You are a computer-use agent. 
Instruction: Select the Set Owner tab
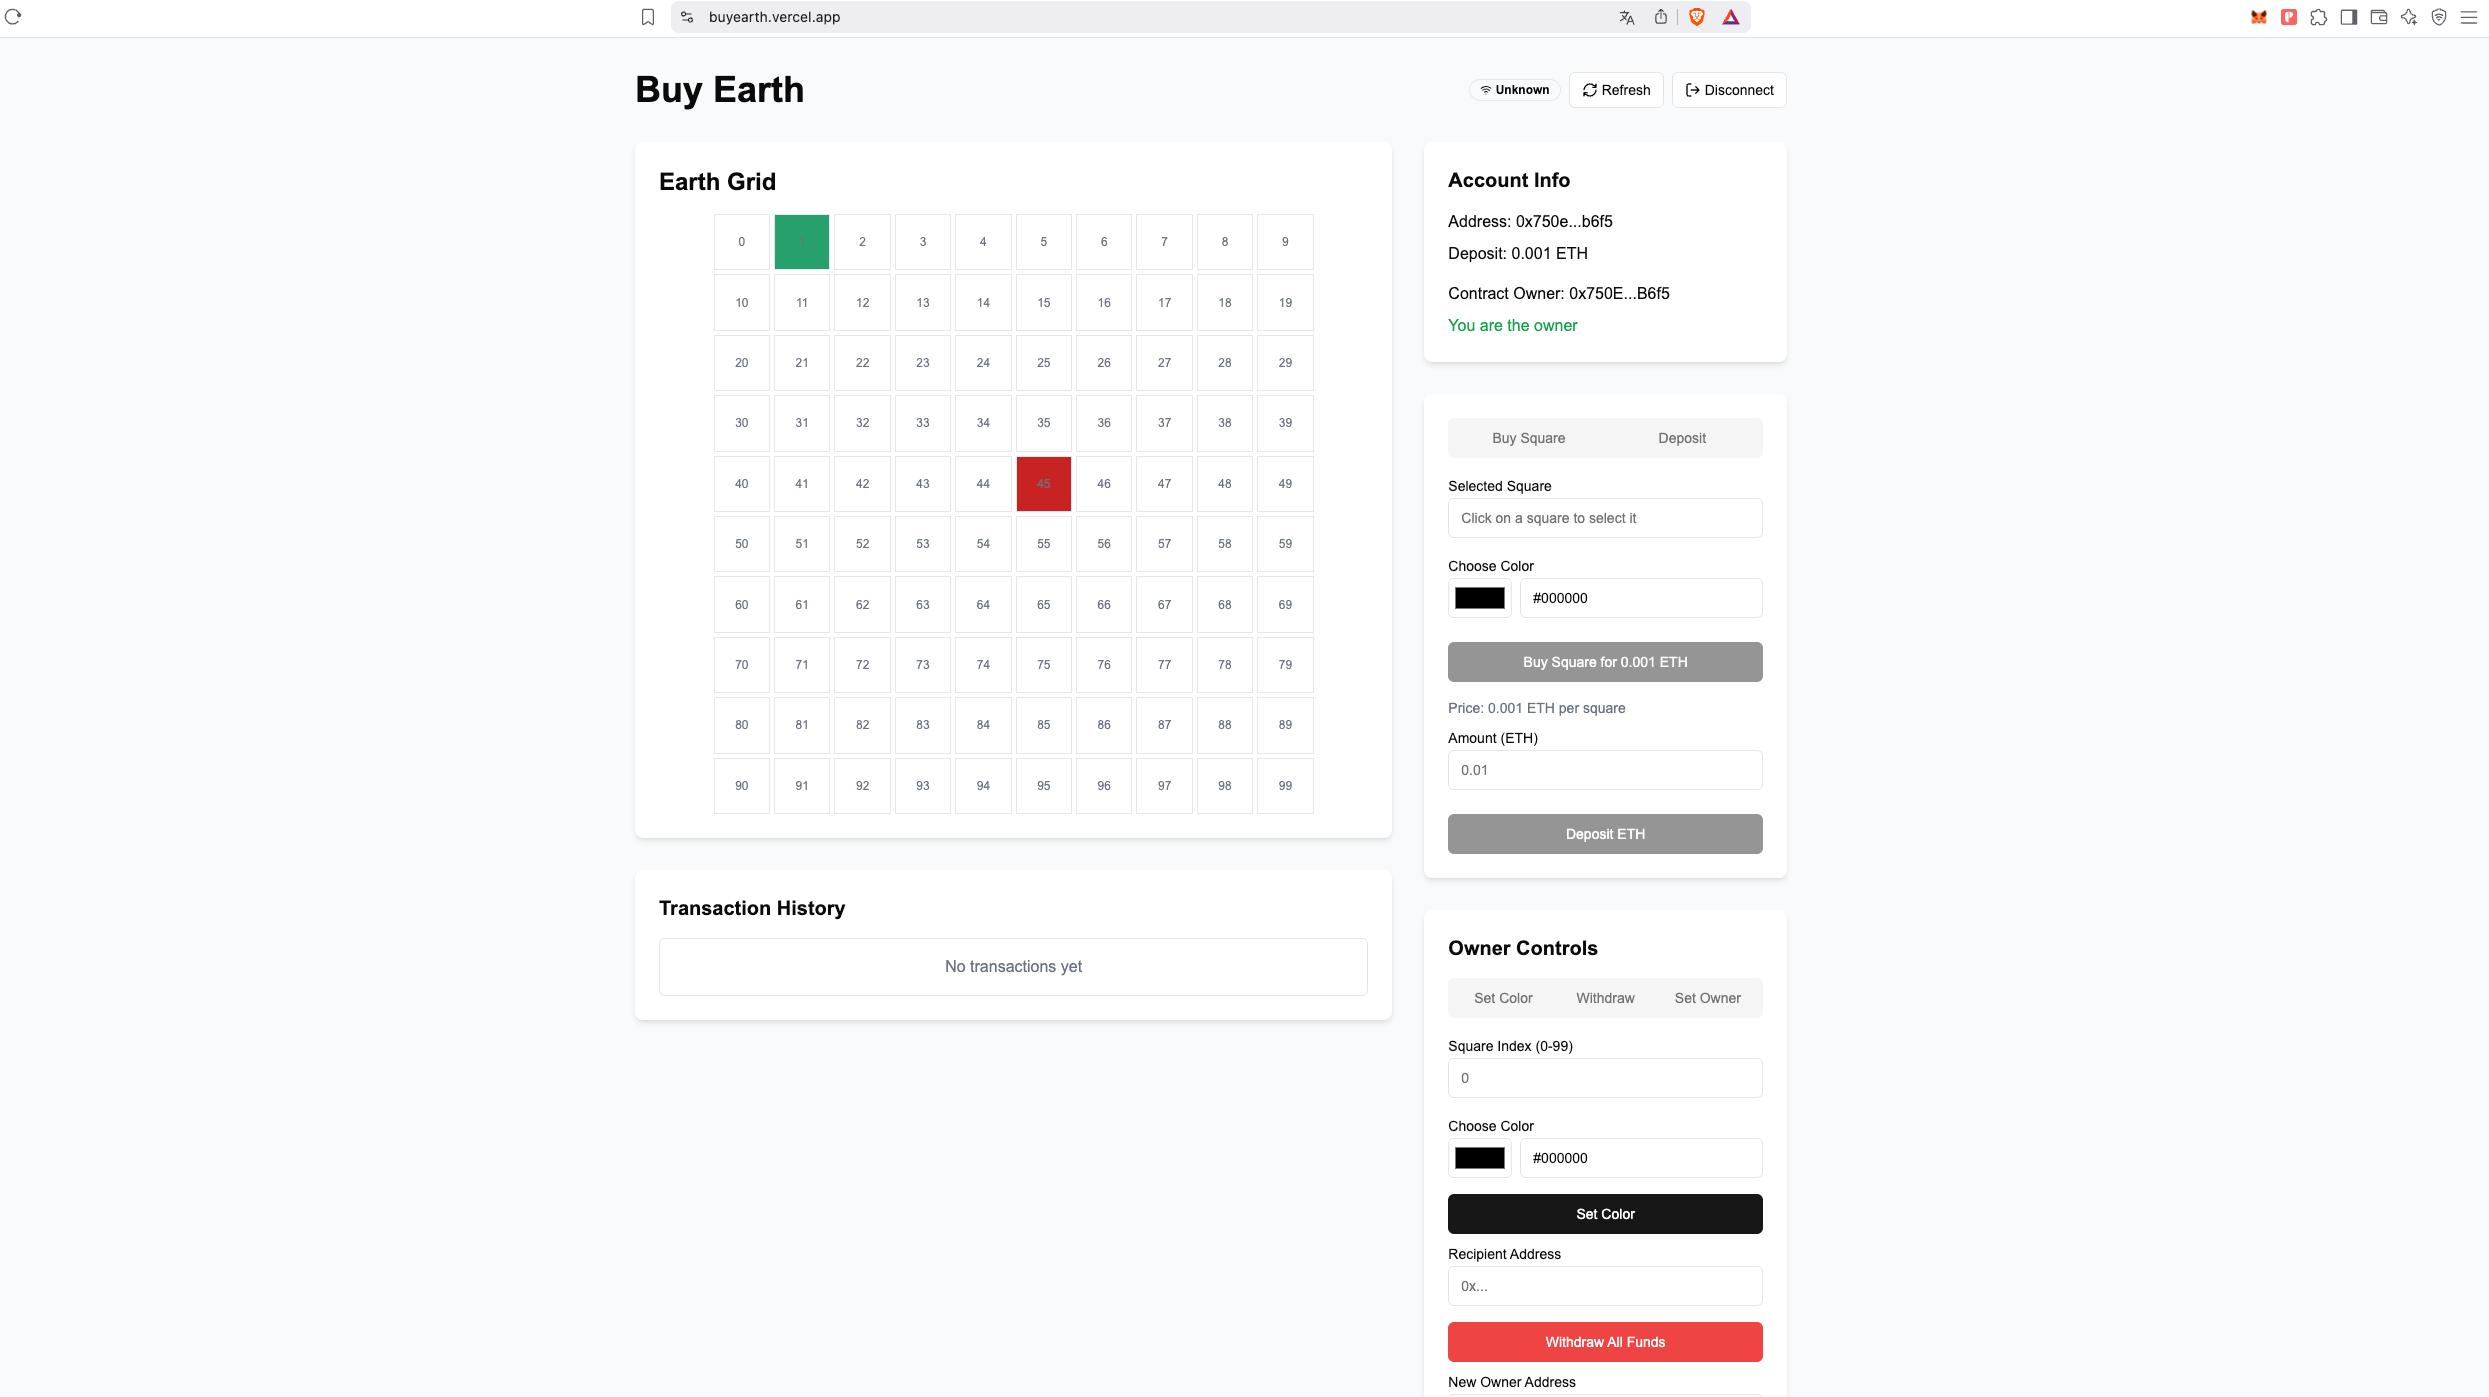(1707, 998)
